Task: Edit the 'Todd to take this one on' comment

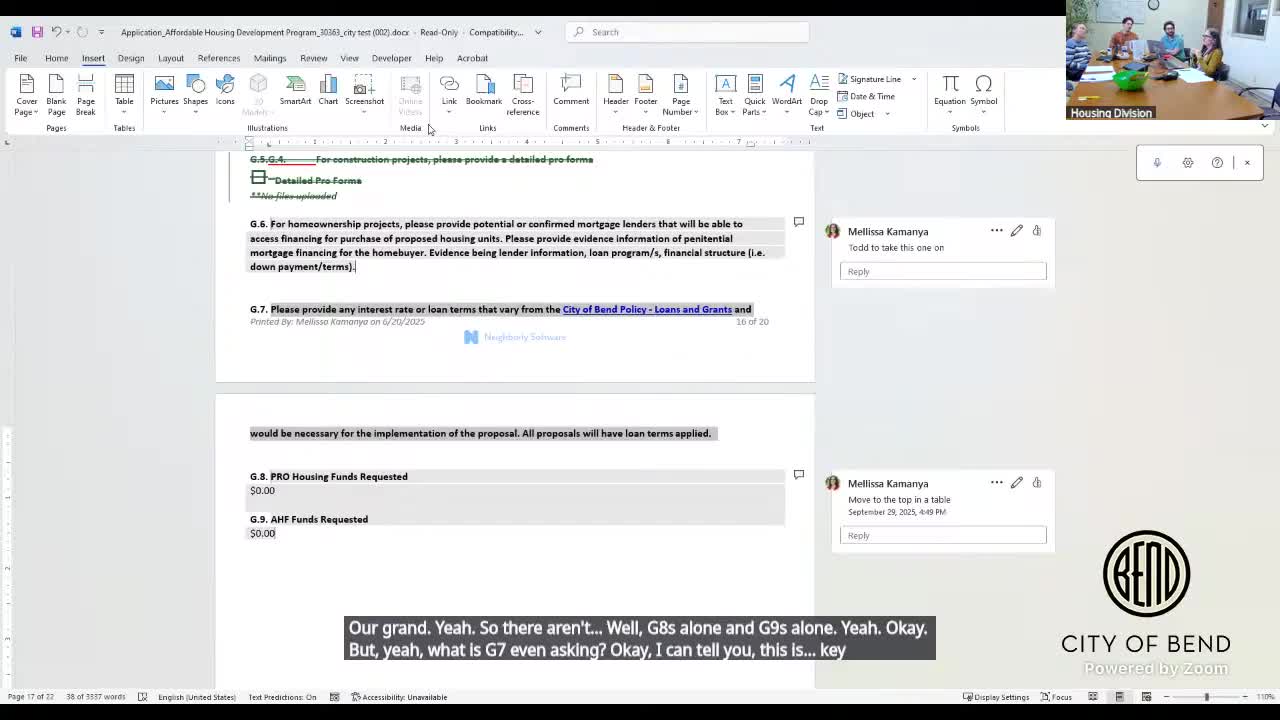Action: tap(1017, 231)
